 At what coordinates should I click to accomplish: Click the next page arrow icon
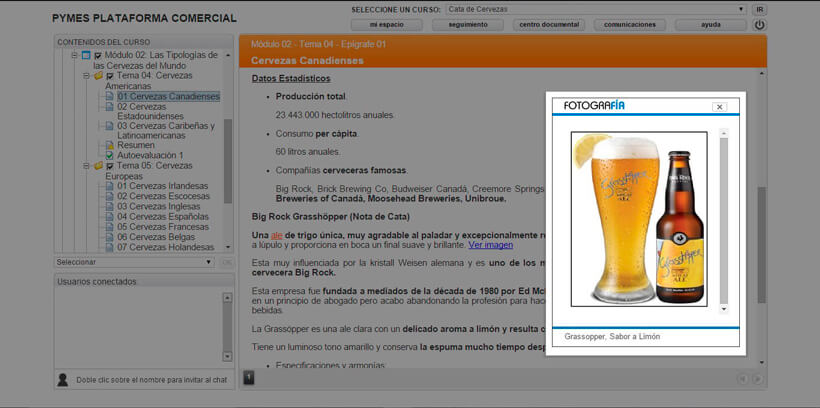pyautogui.click(x=758, y=379)
